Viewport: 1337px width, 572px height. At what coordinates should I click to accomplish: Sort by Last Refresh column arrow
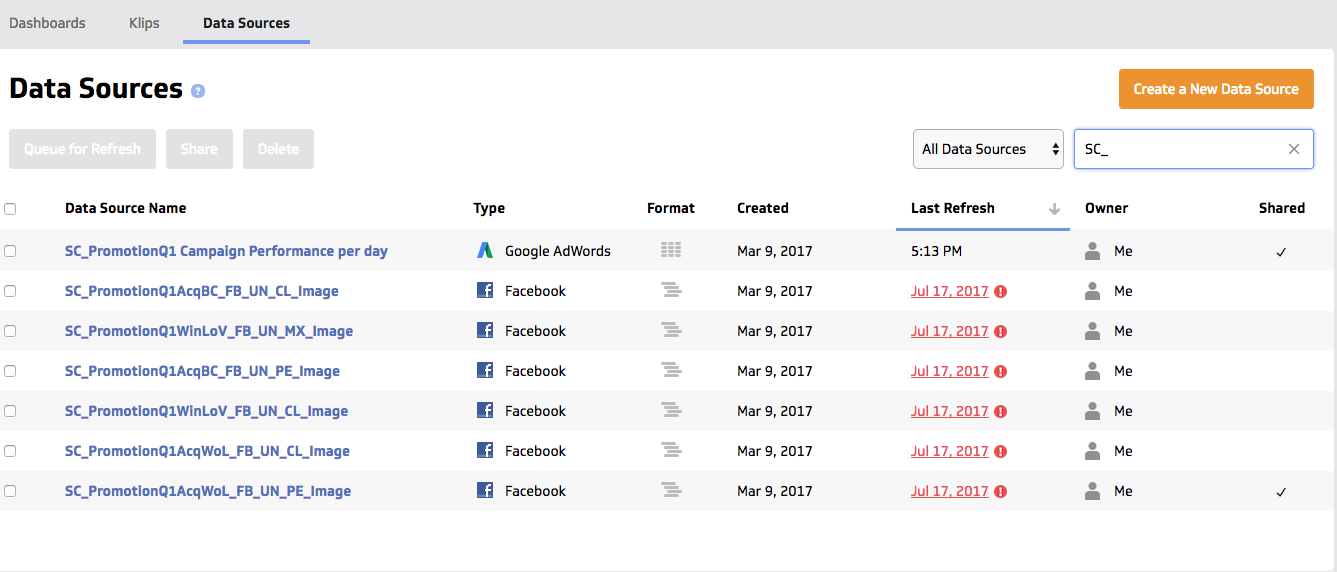point(1054,209)
